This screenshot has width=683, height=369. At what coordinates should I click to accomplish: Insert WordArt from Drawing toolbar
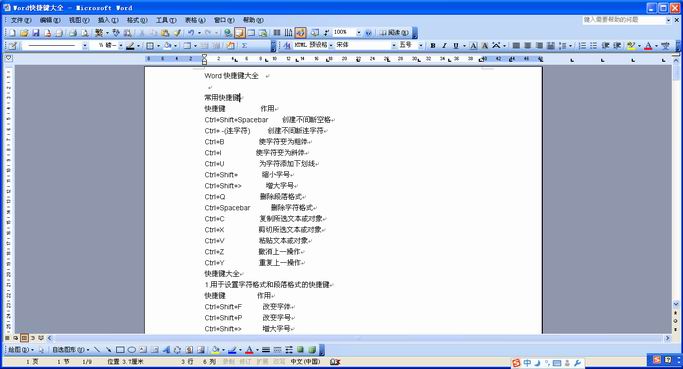click(166, 350)
